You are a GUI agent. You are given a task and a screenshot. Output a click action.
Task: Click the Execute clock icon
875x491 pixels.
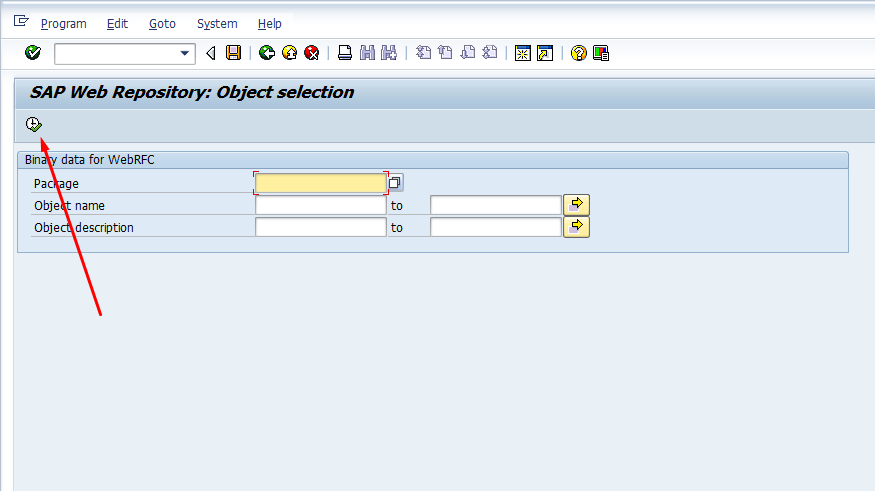point(33,124)
